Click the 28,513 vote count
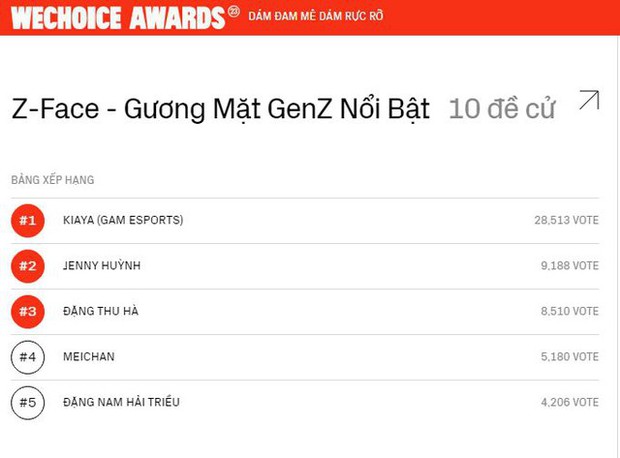Screen dimensions: 620x458 (x=566, y=220)
